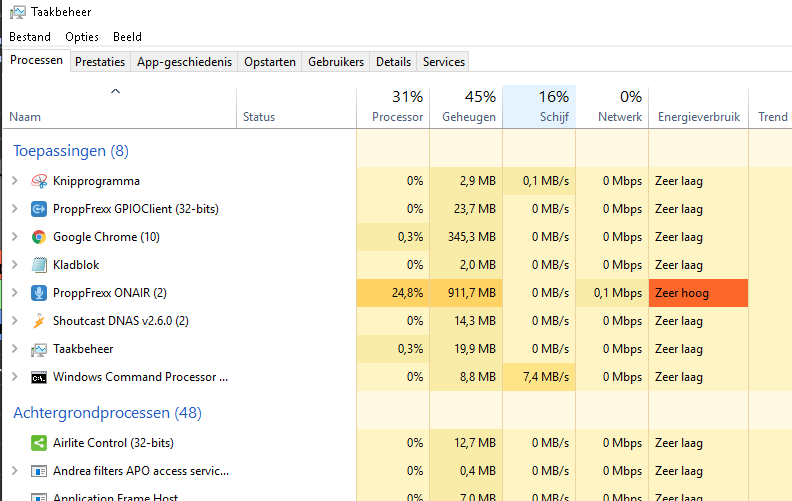Click the Taakbeheer title bar icon

coord(18,12)
